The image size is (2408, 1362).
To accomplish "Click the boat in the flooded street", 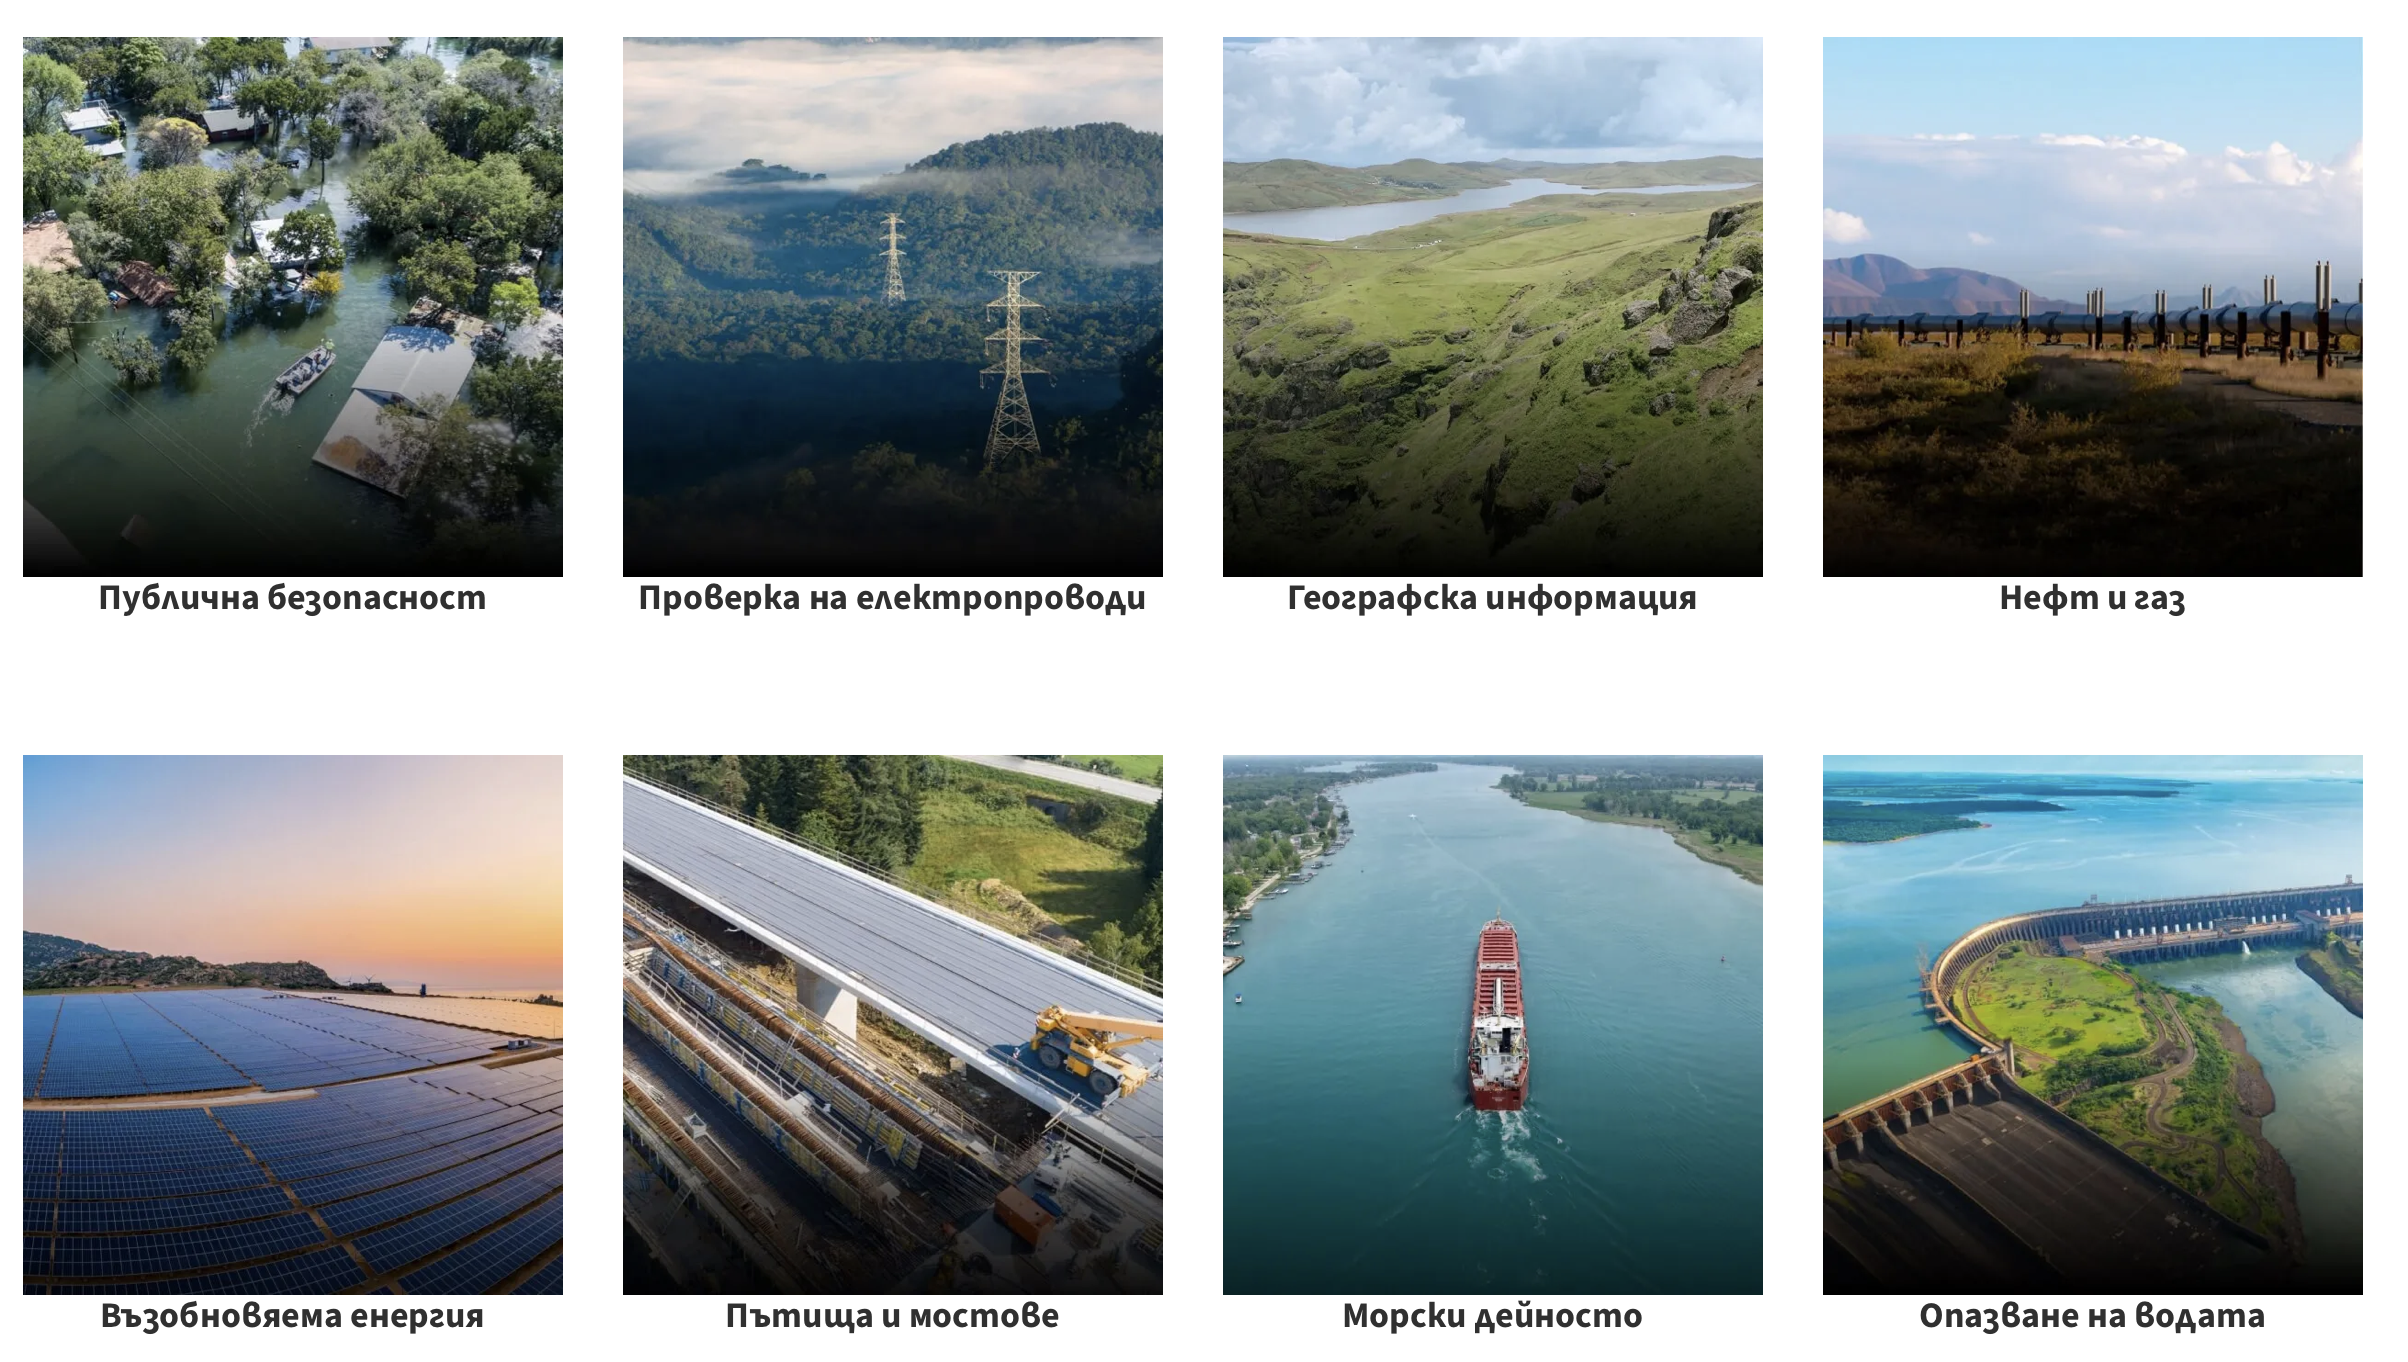I will pos(304,368).
